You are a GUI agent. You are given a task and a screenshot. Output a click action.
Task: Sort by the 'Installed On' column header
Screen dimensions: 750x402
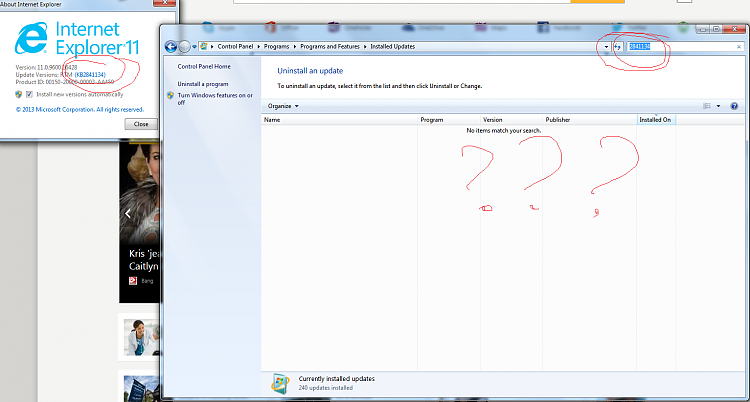click(x=656, y=120)
